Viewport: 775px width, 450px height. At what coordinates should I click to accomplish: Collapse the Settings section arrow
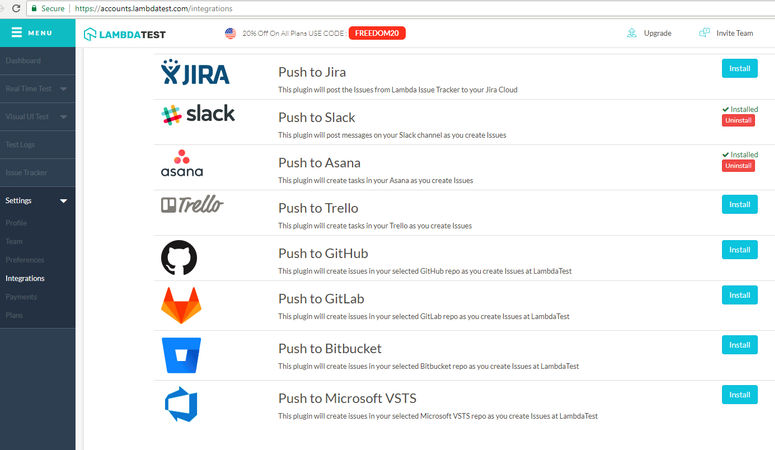coord(63,201)
